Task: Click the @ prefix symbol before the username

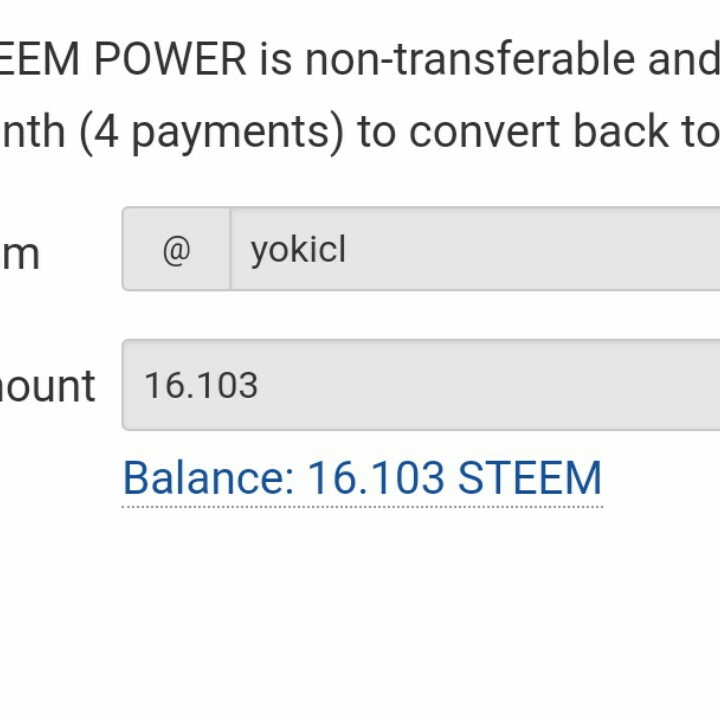Action: pyautogui.click(x=176, y=250)
